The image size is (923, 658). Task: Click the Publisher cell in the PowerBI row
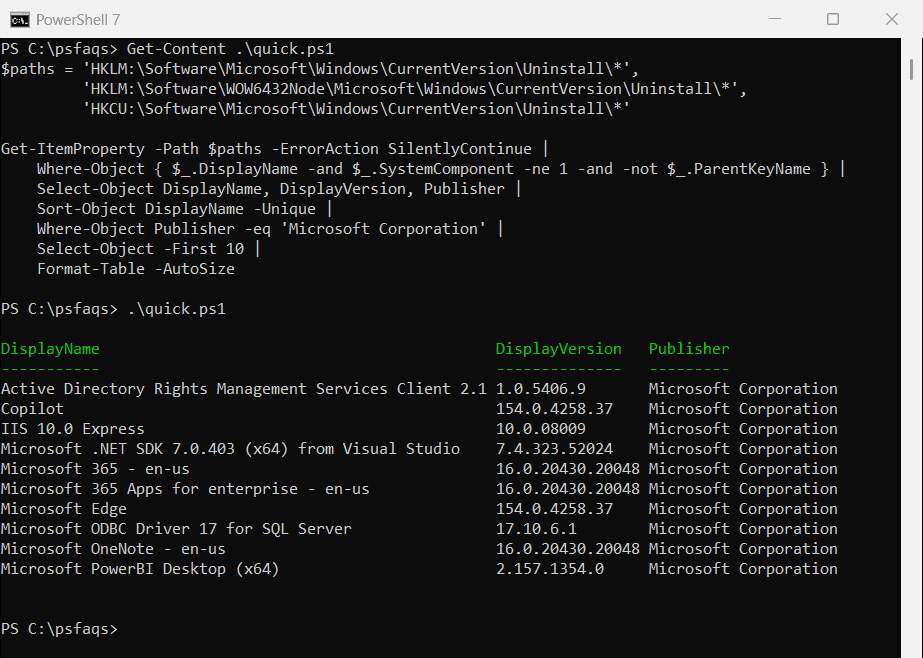743,569
